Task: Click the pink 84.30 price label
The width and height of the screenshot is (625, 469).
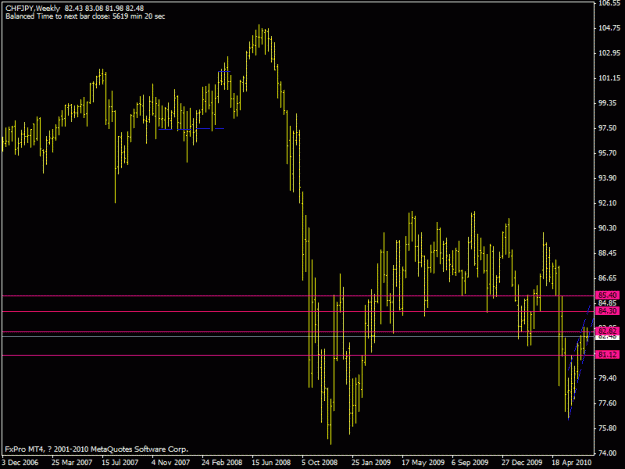Action: tap(607, 311)
